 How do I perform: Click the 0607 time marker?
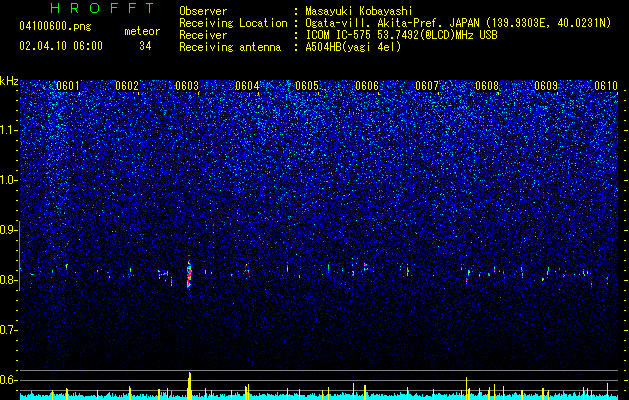(427, 86)
